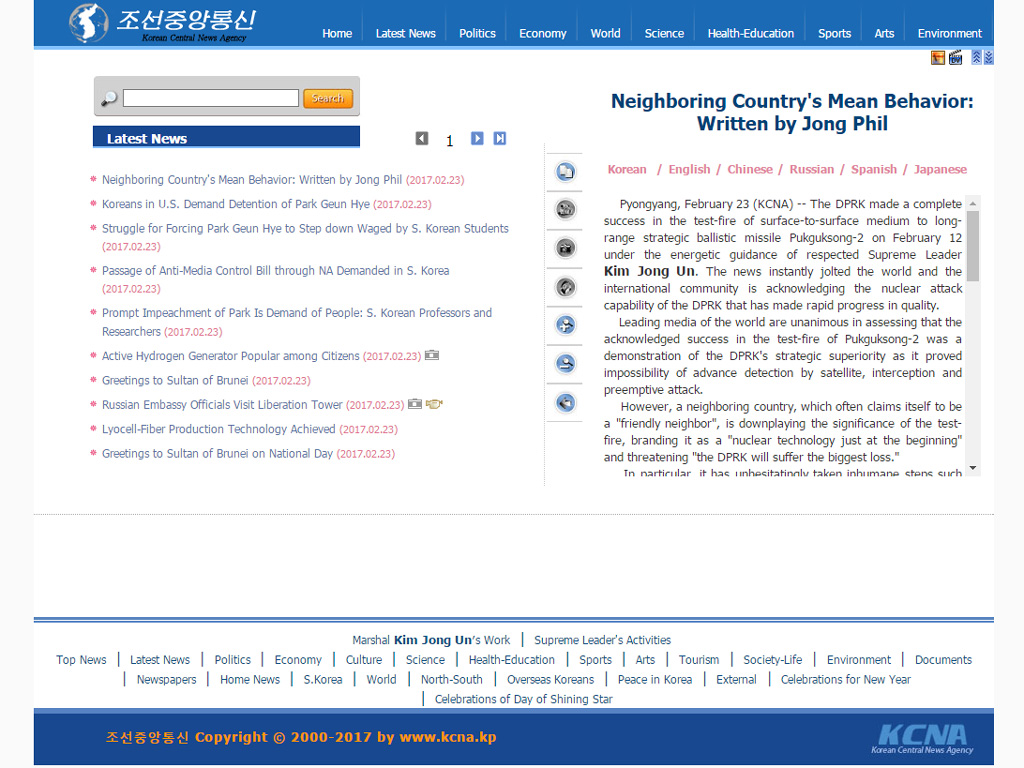Open Culture in the footer links
This screenshot has height=768, width=1024.
click(x=364, y=660)
